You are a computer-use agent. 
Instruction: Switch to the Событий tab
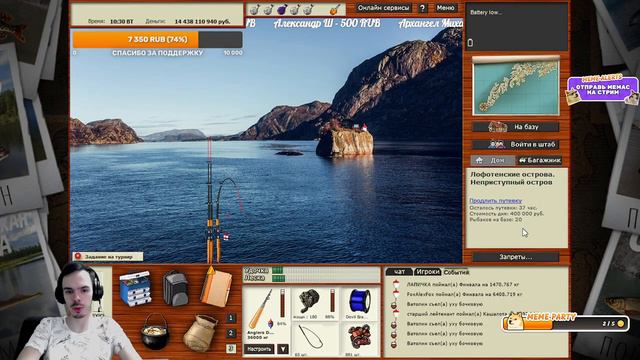tap(456, 271)
